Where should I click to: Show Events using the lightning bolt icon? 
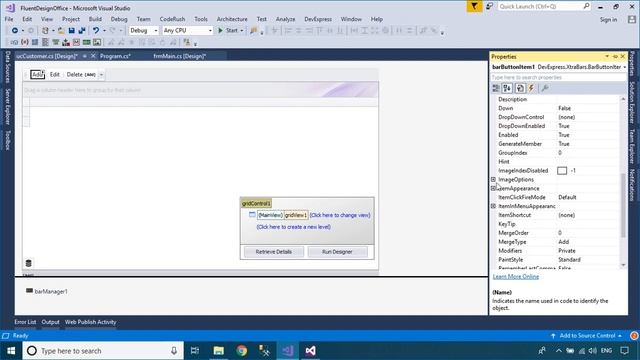coord(531,88)
